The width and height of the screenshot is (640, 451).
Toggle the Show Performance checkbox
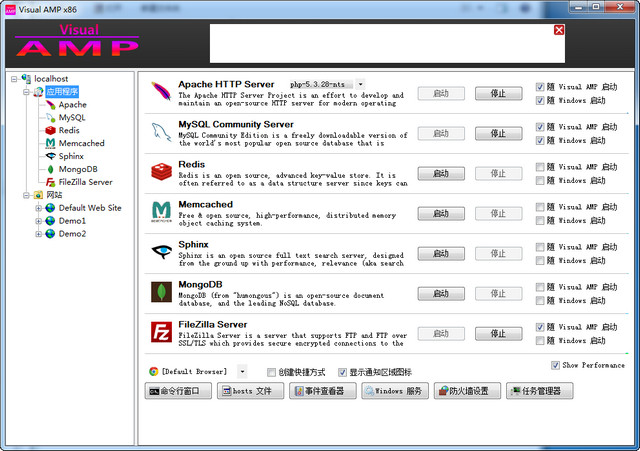tap(556, 365)
